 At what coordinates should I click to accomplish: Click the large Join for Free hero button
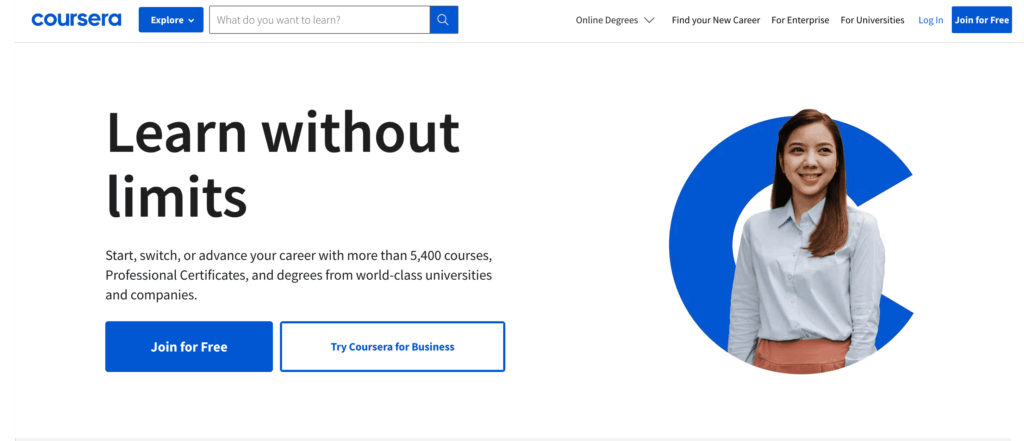(x=189, y=346)
